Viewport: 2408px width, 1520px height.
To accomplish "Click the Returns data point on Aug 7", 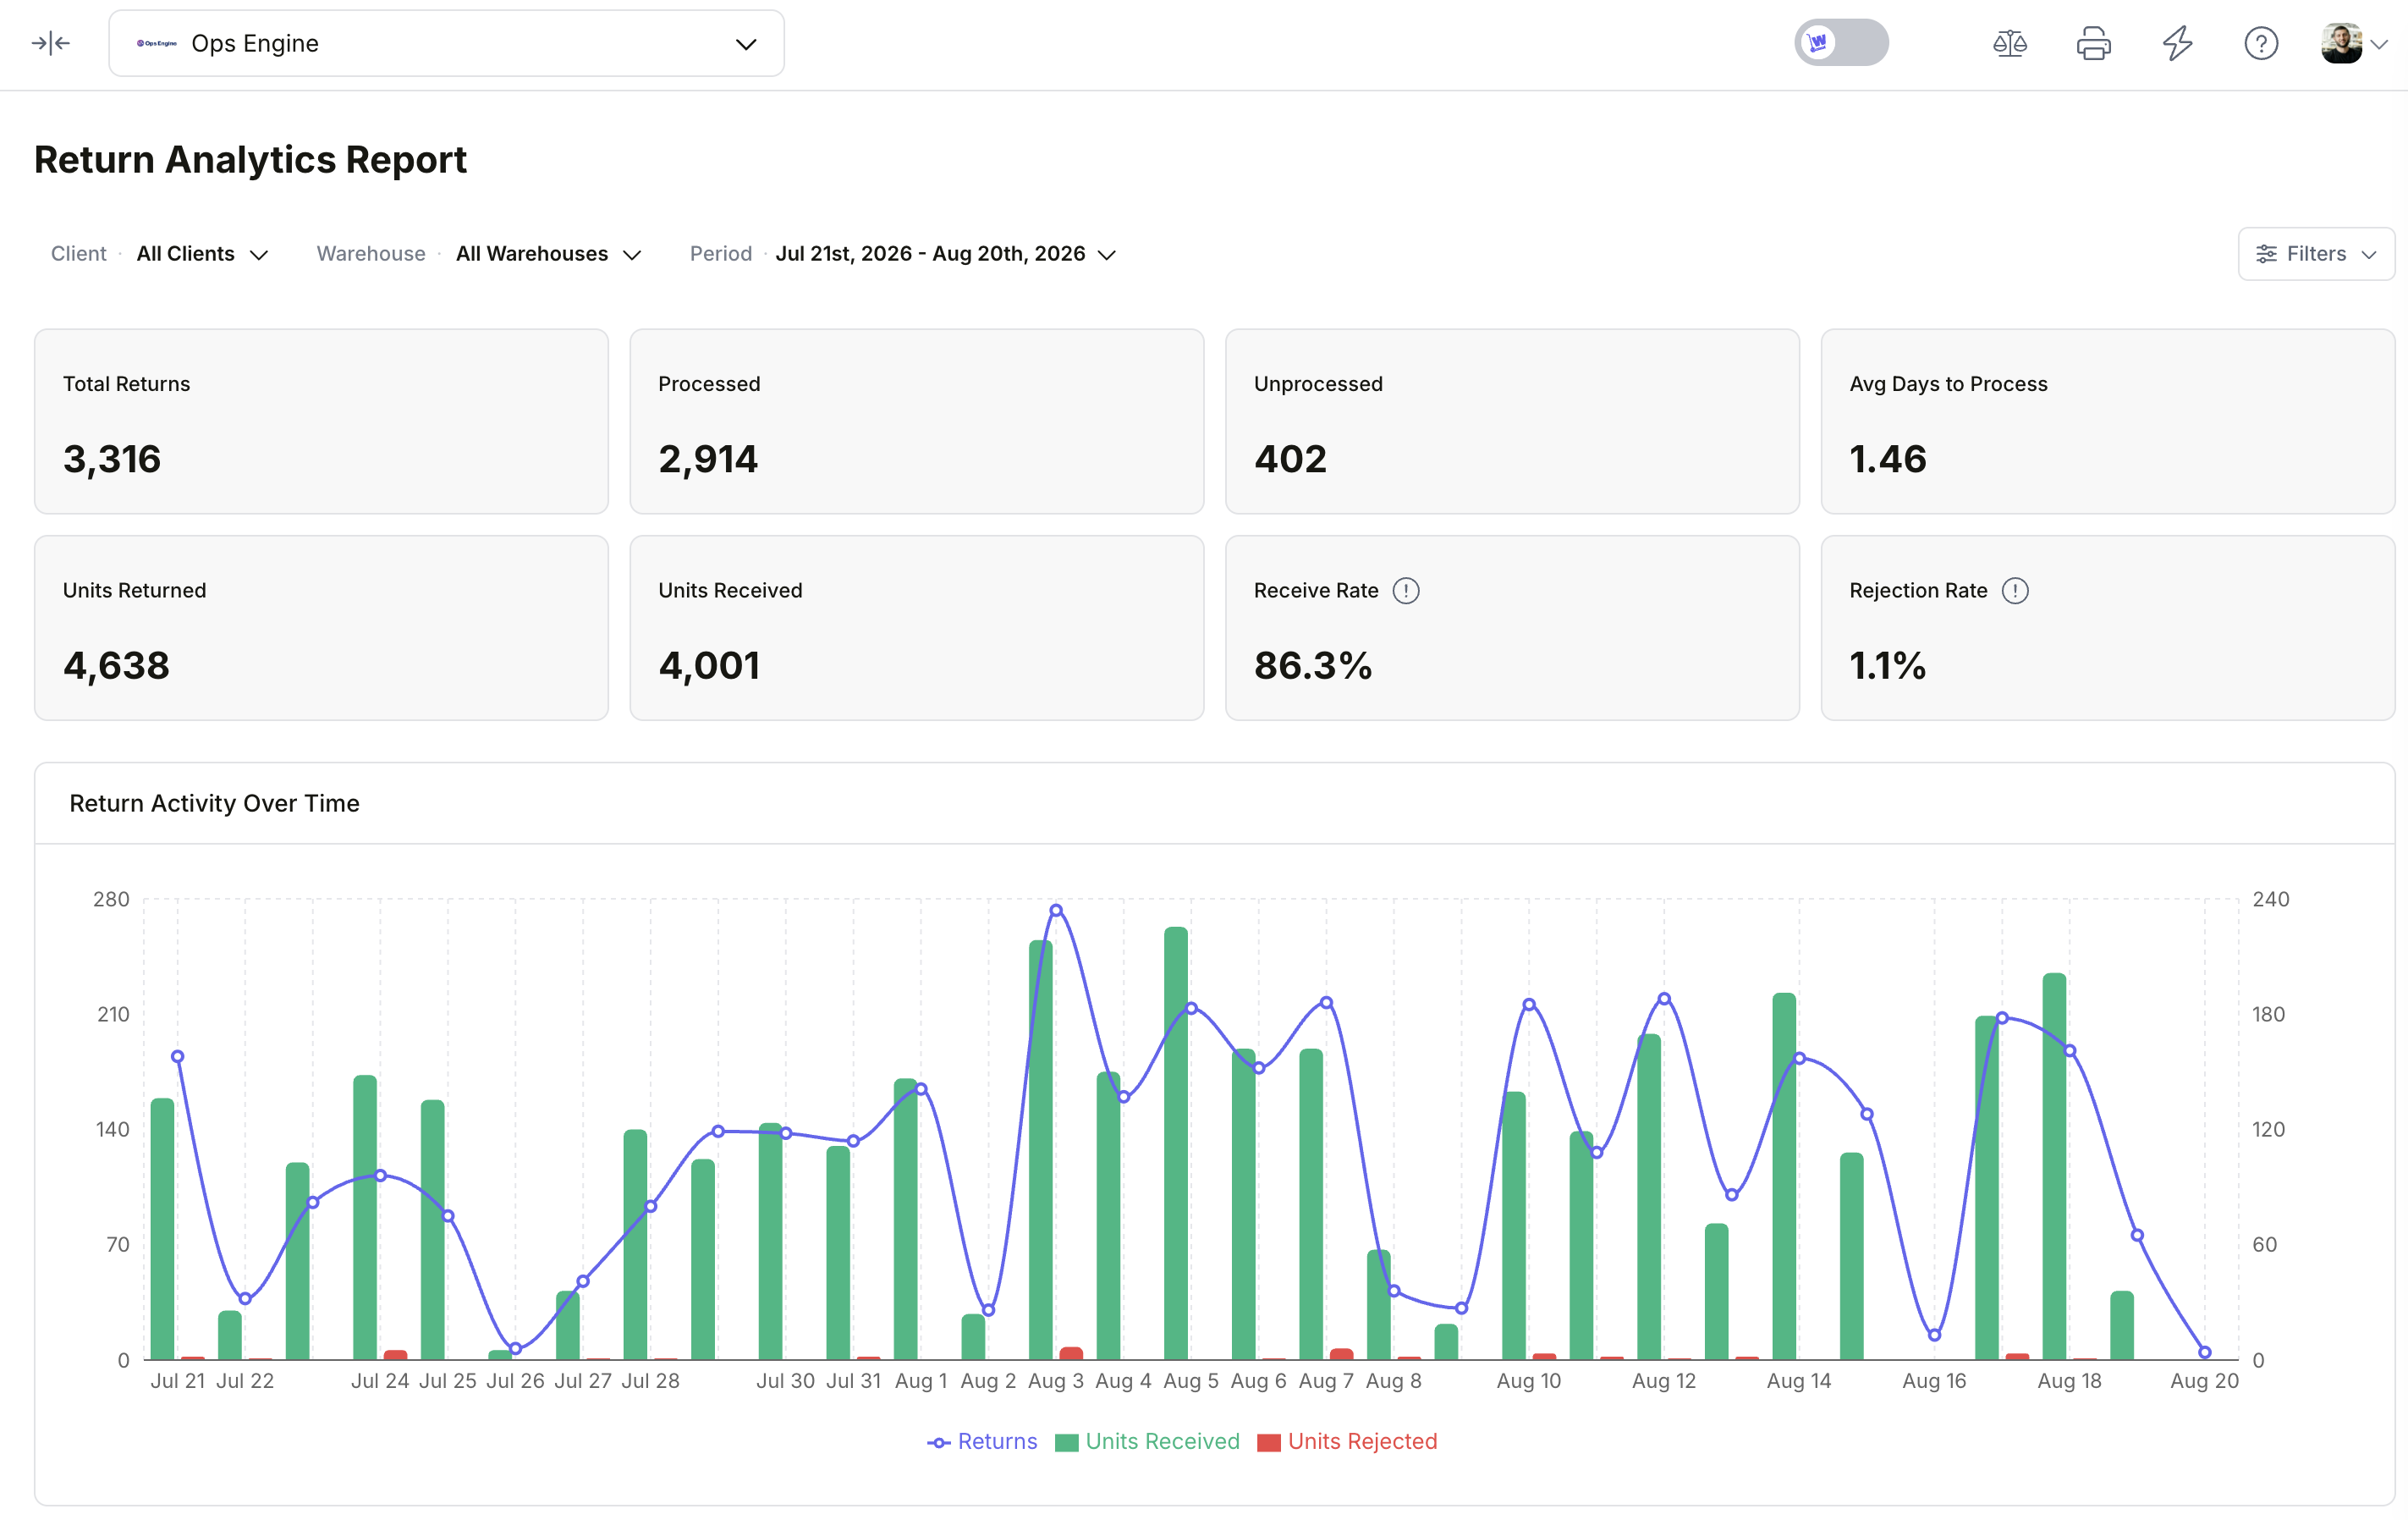I will click(1326, 1002).
